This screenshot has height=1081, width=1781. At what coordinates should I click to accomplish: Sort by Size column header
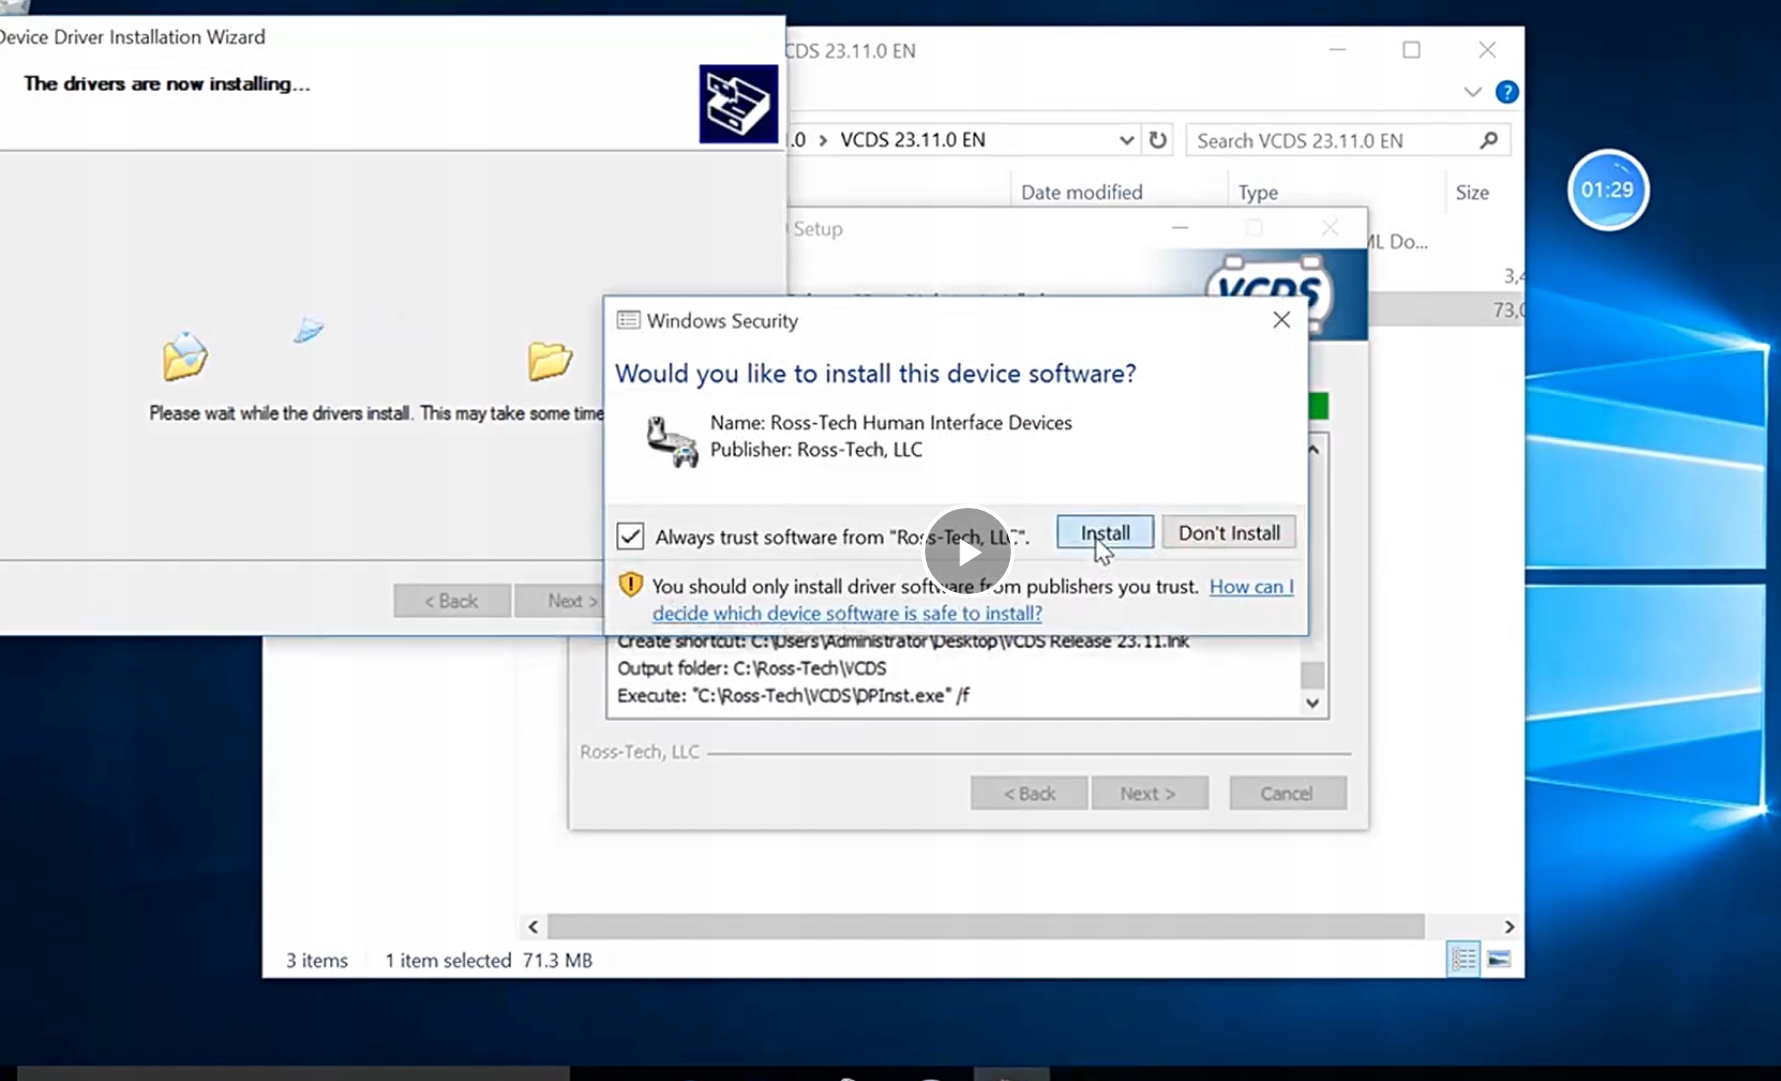tap(1472, 192)
